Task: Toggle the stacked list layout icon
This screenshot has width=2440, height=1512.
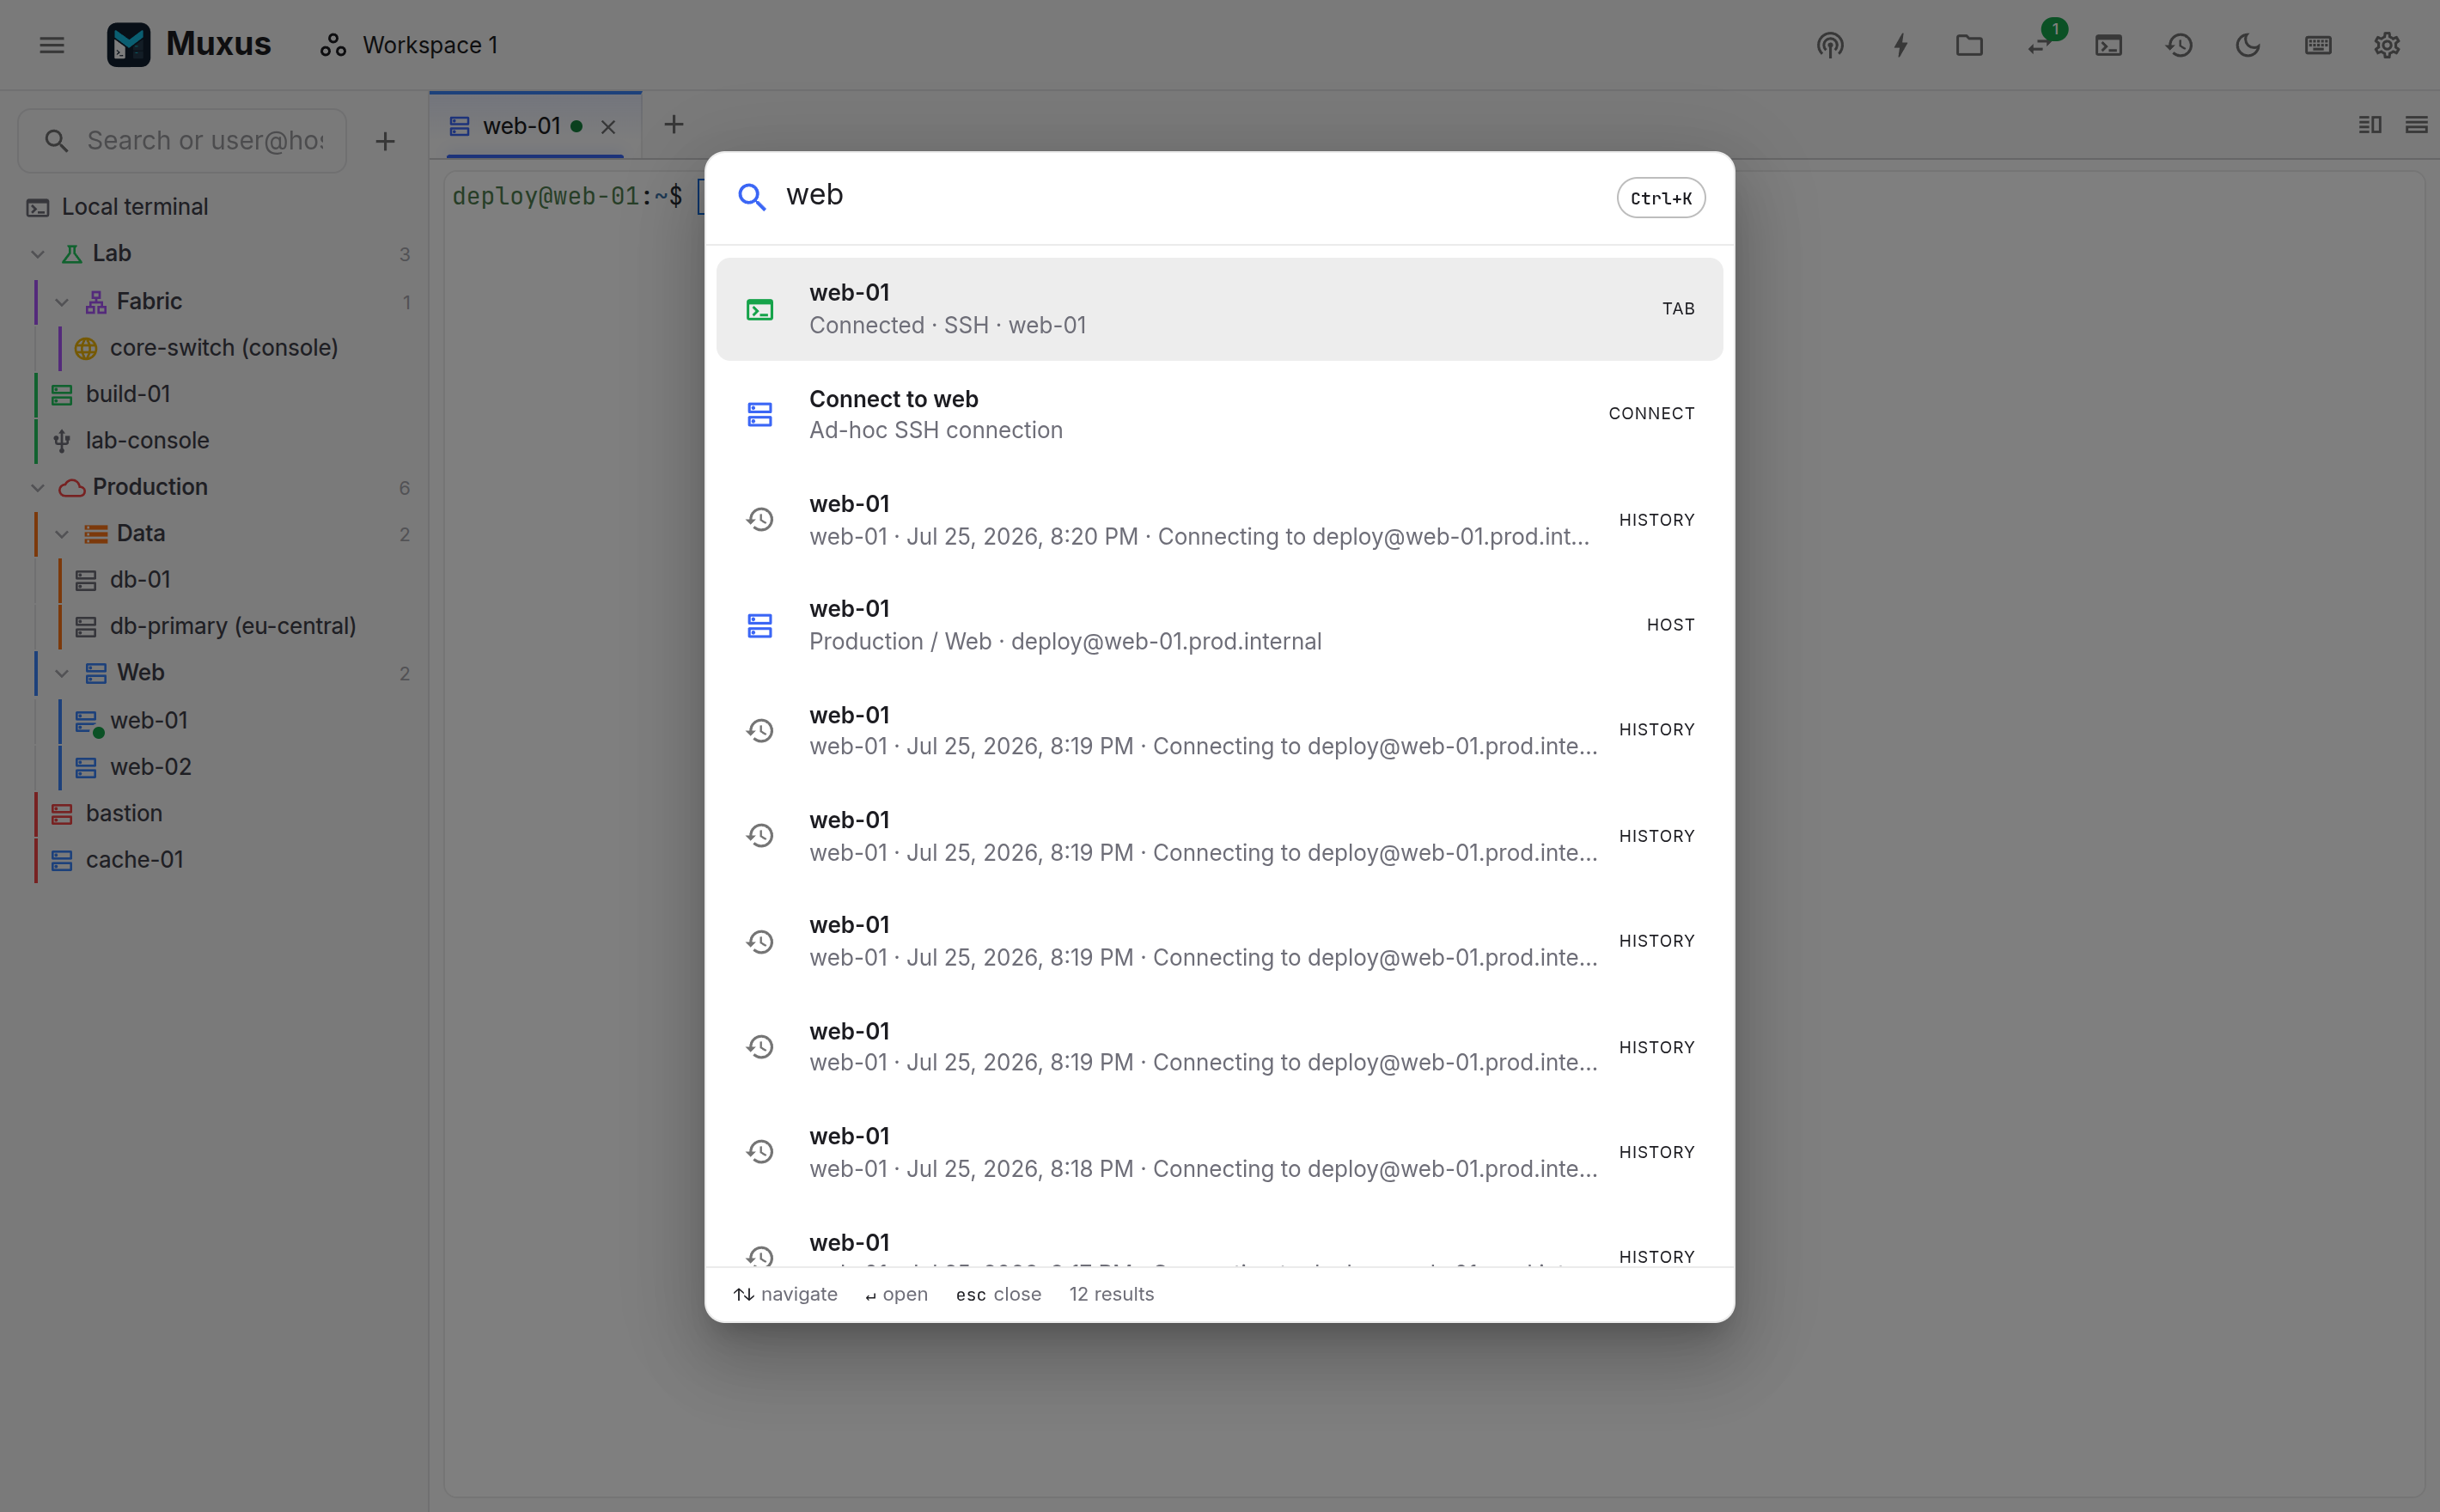Action: click(2417, 125)
